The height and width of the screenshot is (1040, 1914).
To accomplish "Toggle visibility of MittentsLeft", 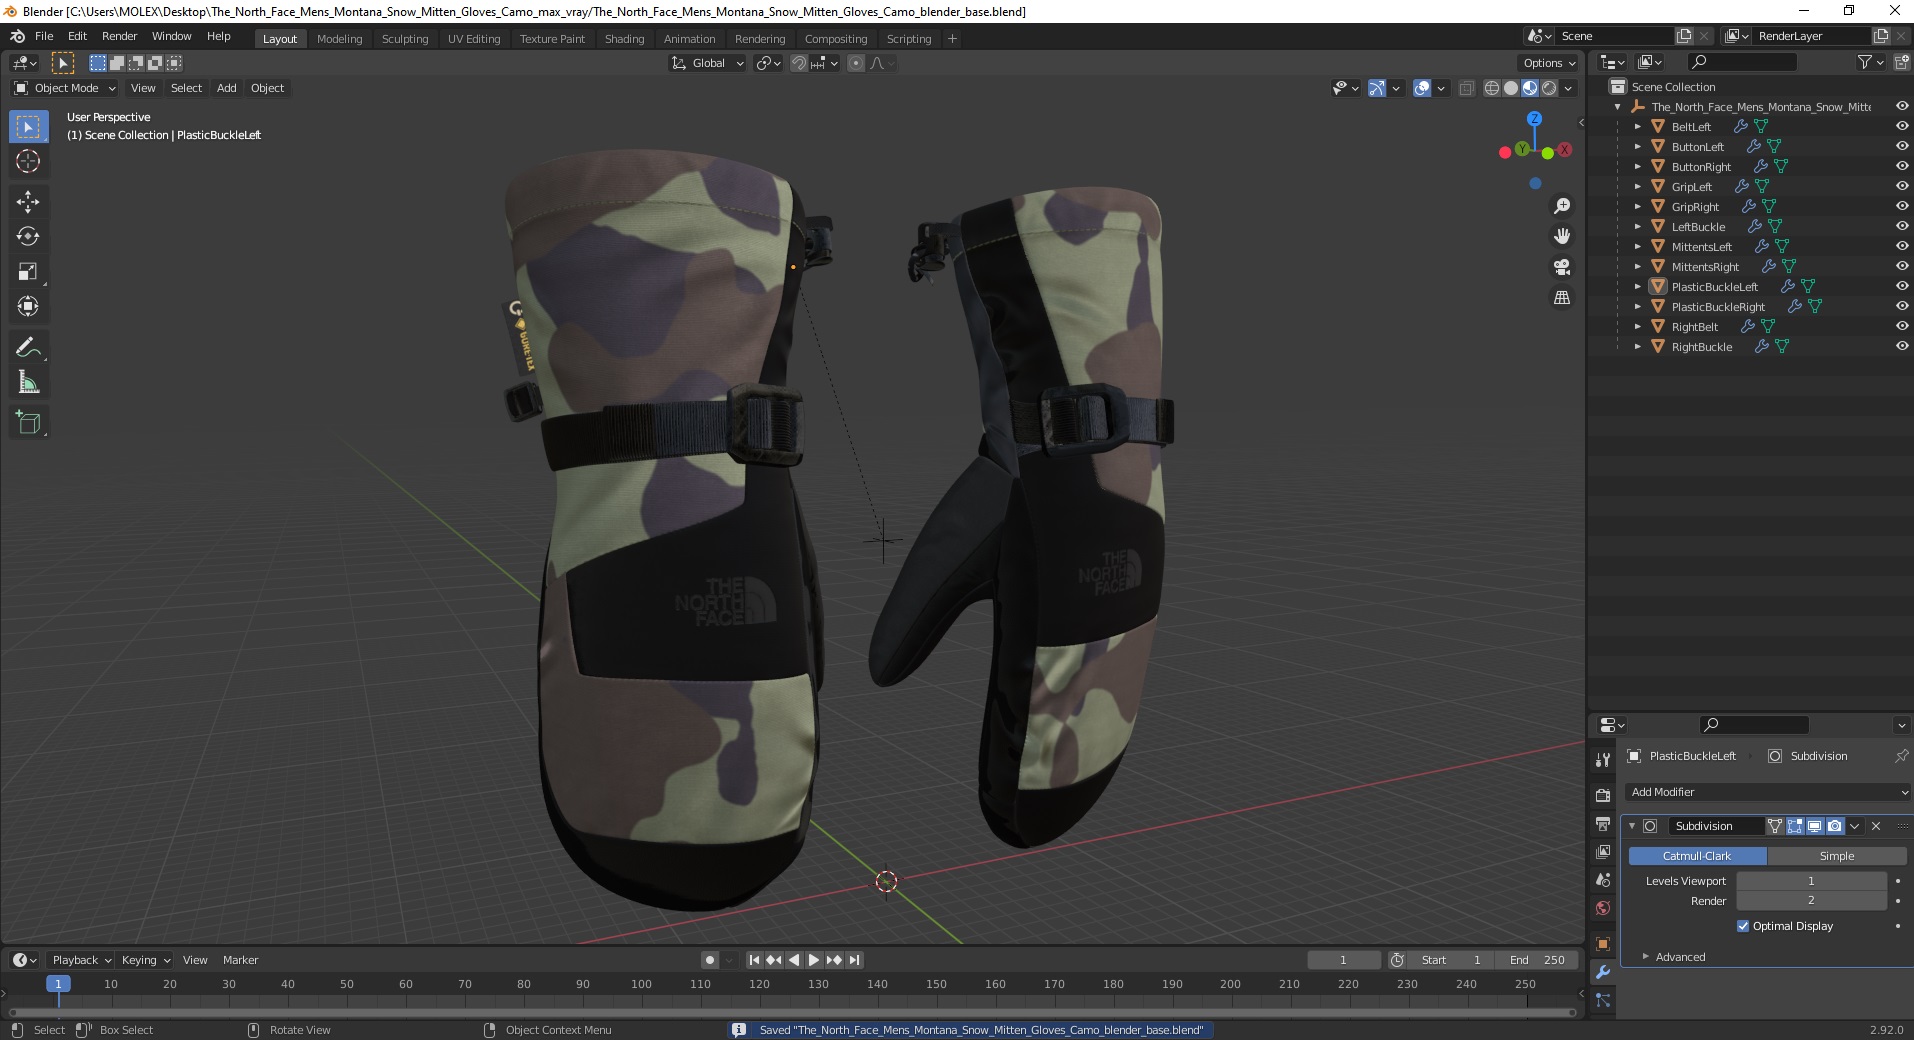I will (x=1901, y=247).
